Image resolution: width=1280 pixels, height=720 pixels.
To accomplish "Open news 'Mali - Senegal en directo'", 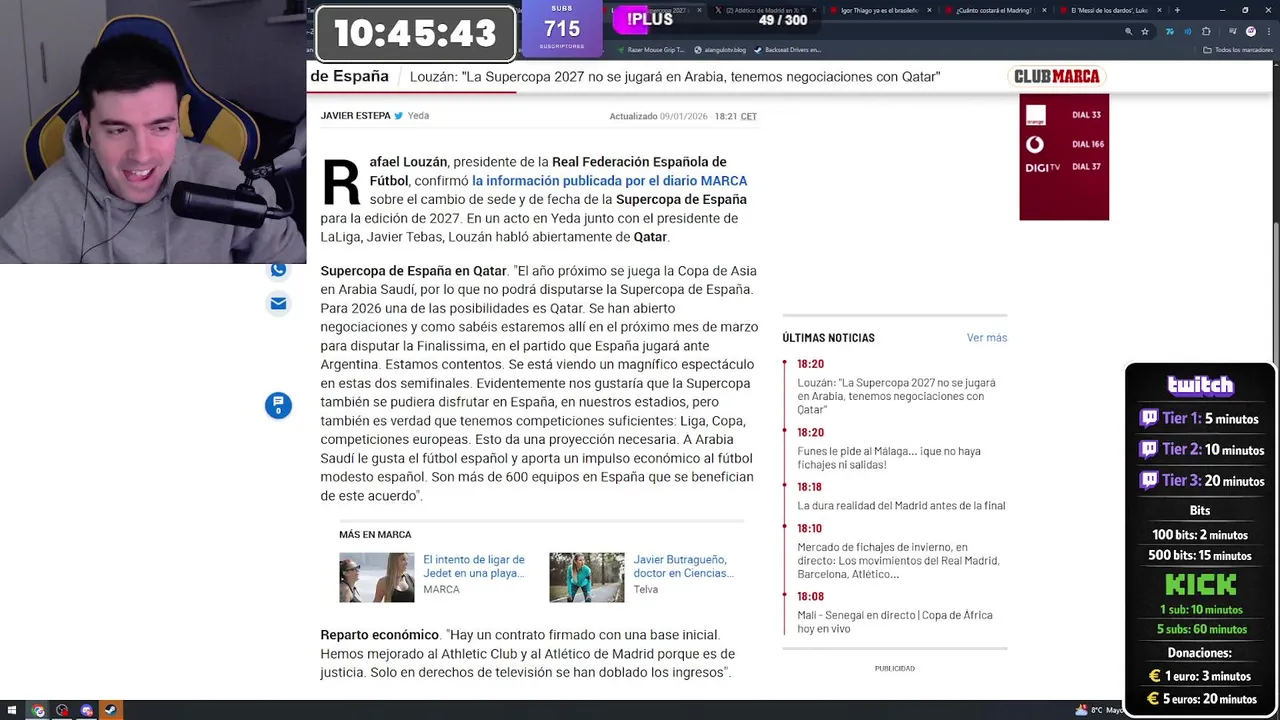I will click(x=895, y=622).
